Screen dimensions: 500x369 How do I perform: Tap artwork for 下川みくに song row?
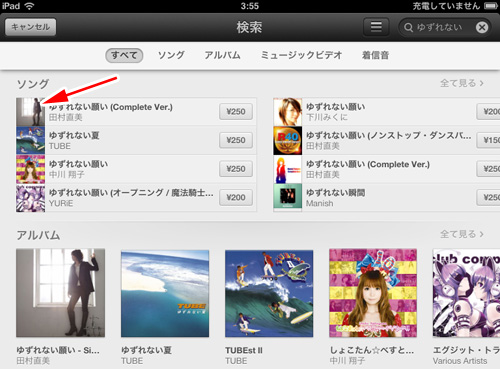[x=288, y=112]
